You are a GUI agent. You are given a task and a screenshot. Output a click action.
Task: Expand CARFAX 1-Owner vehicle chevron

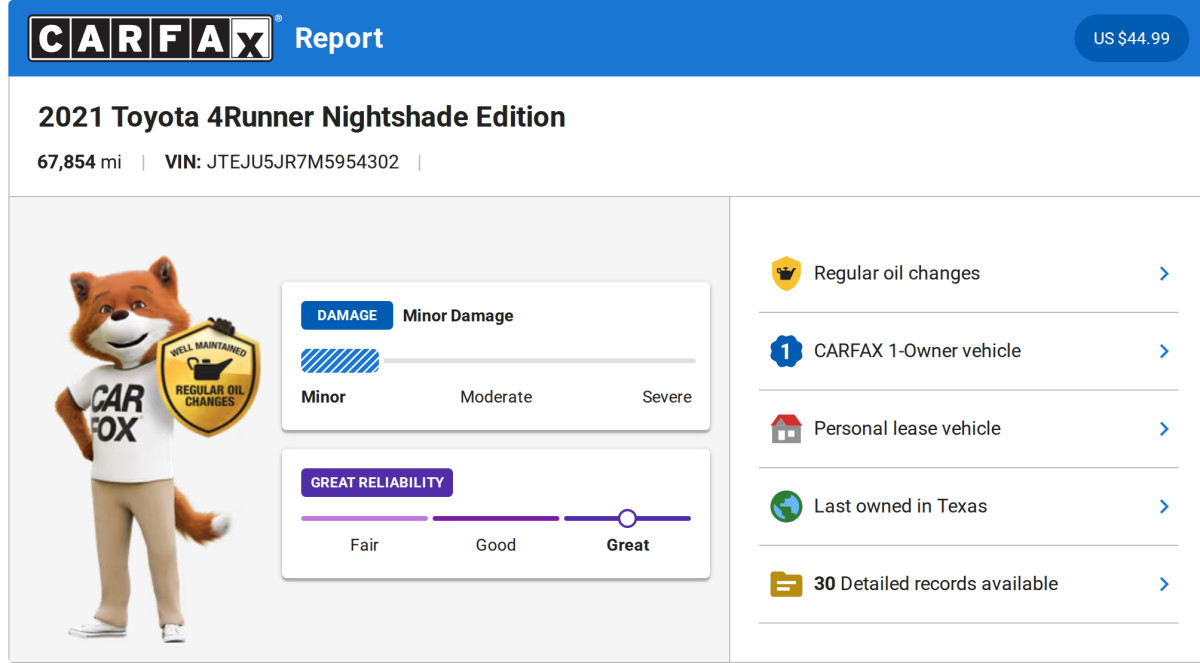point(1164,351)
